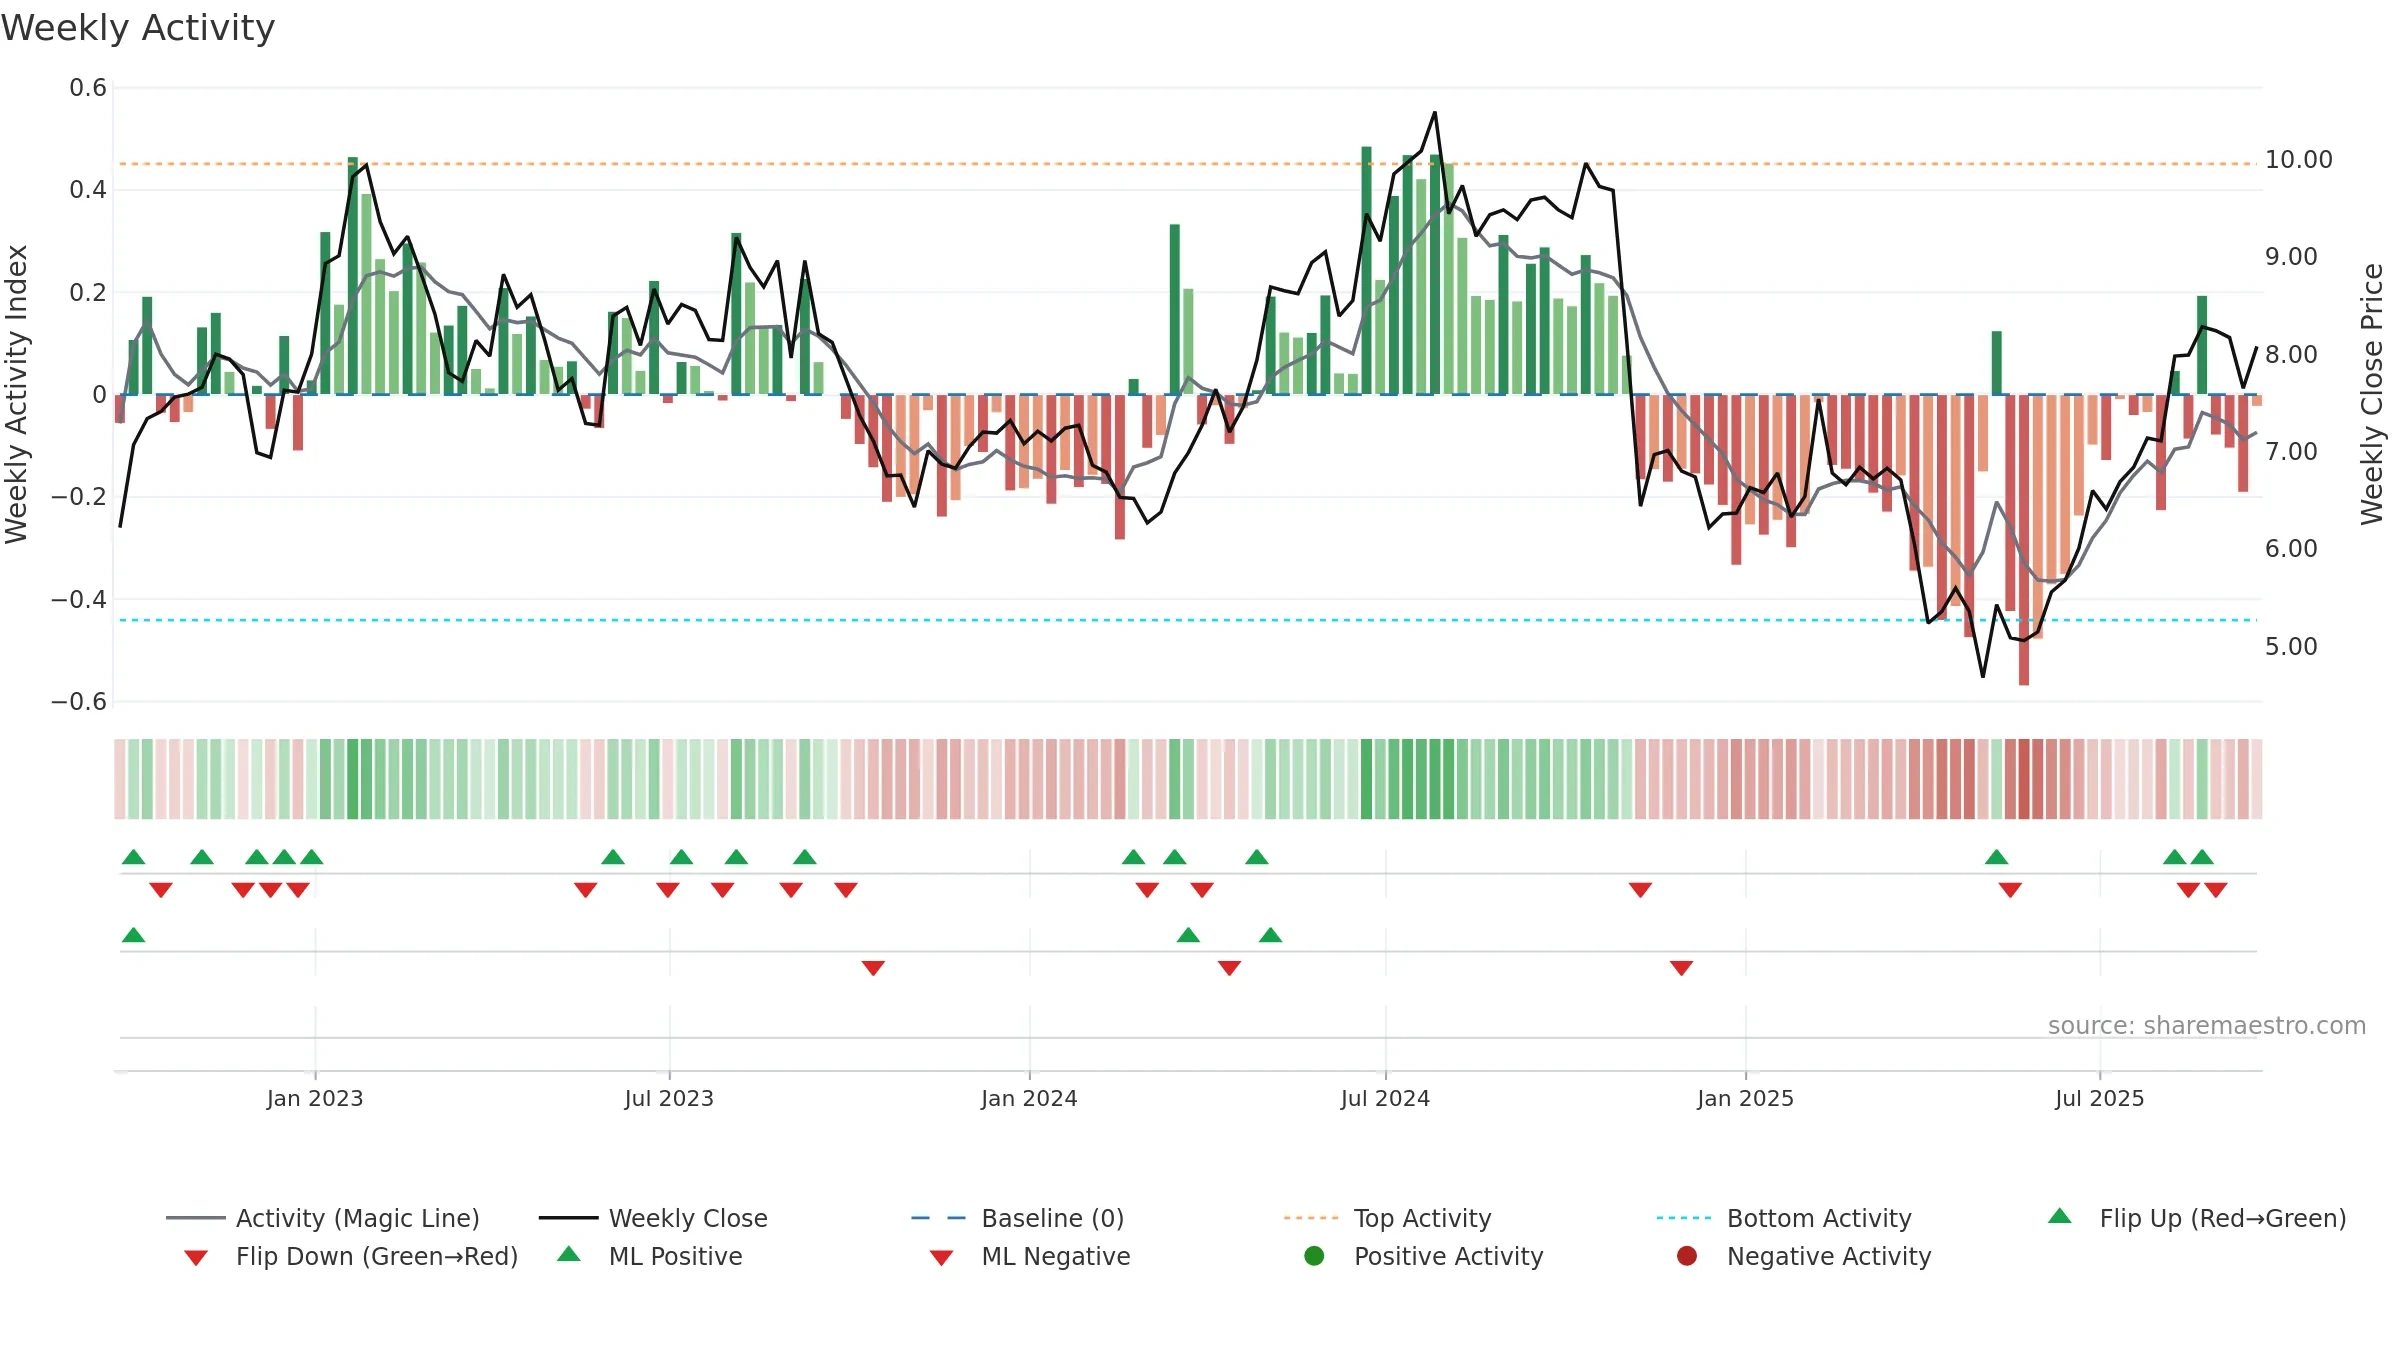Click the source: sharemaestro.com text
The width and height of the screenshot is (2400, 1350).
[x=2207, y=1026]
